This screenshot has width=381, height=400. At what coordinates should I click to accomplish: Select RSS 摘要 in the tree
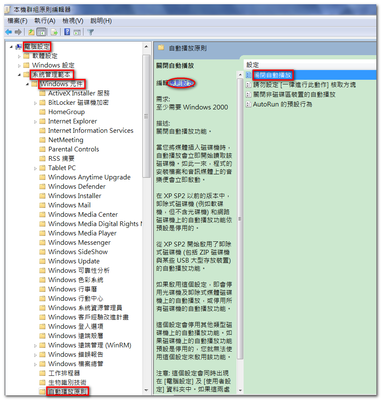tap(61, 158)
